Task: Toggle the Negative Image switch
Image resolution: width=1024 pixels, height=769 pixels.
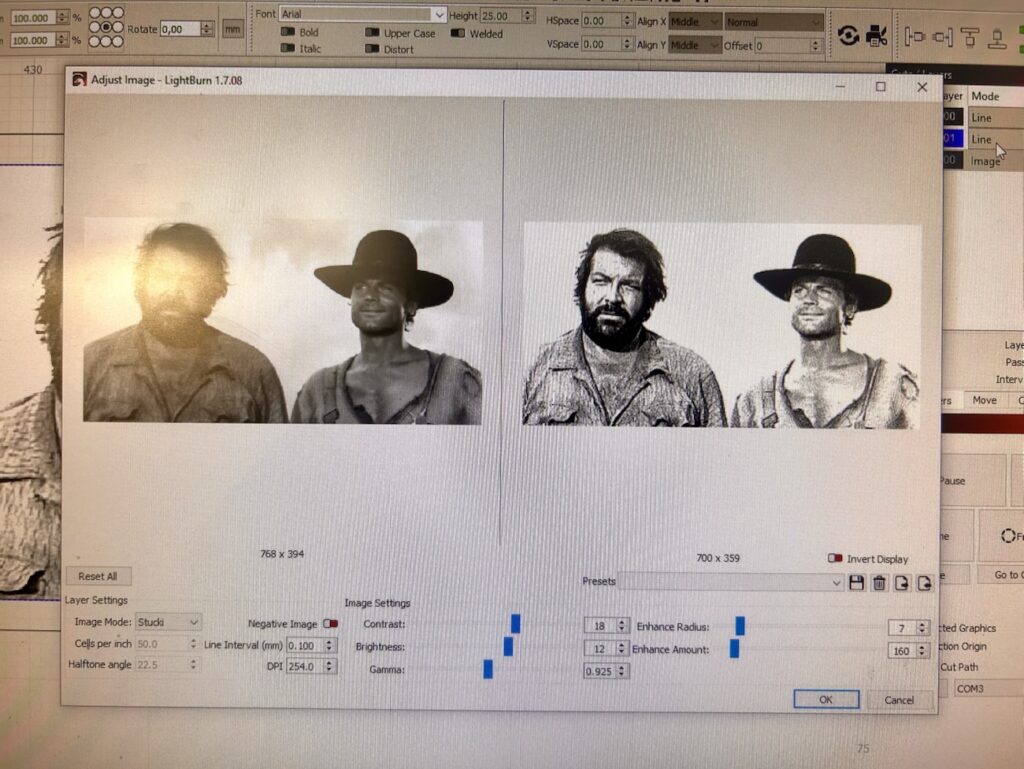Action: click(330, 623)
